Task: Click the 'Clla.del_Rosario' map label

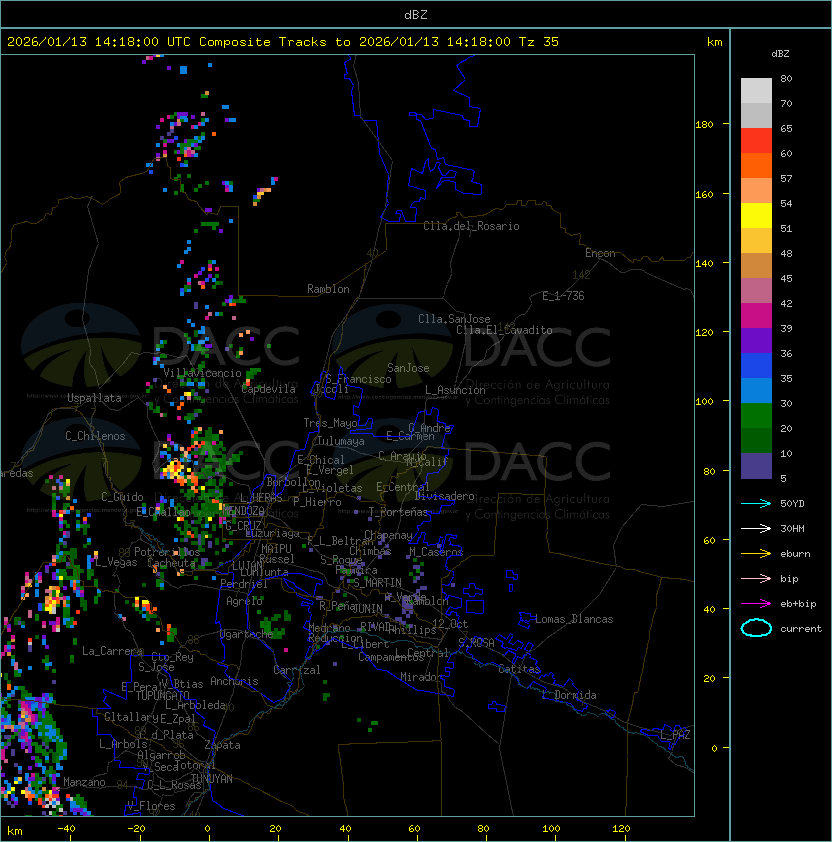Action: pos(471,226)
